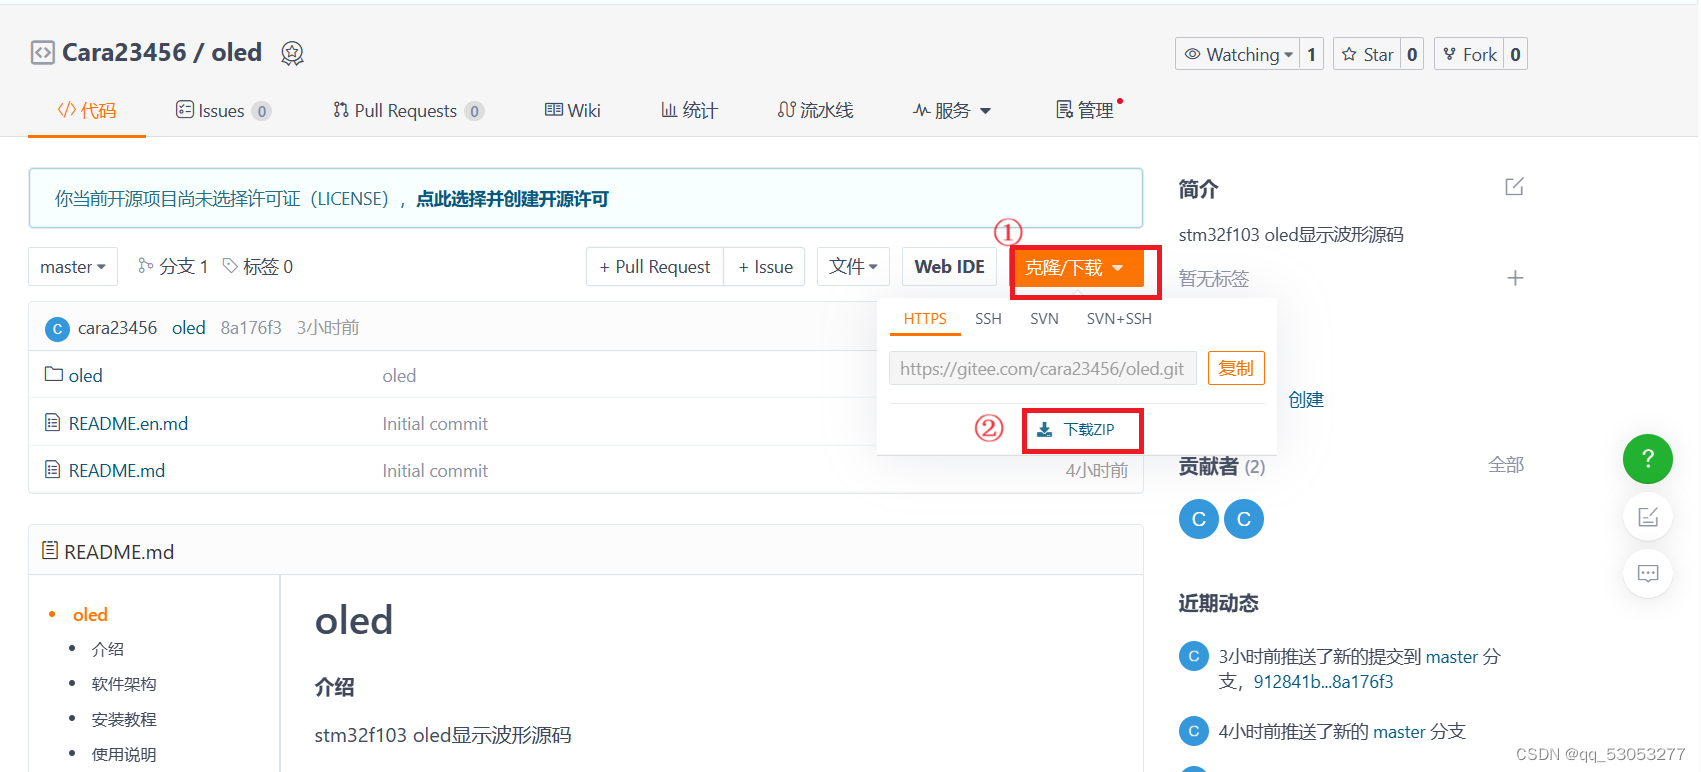Image resolution: width=1701 pixels, height=772 pixels.
Task: Click the 复制 copy URL button
Action: click(x=1236, y=368)
